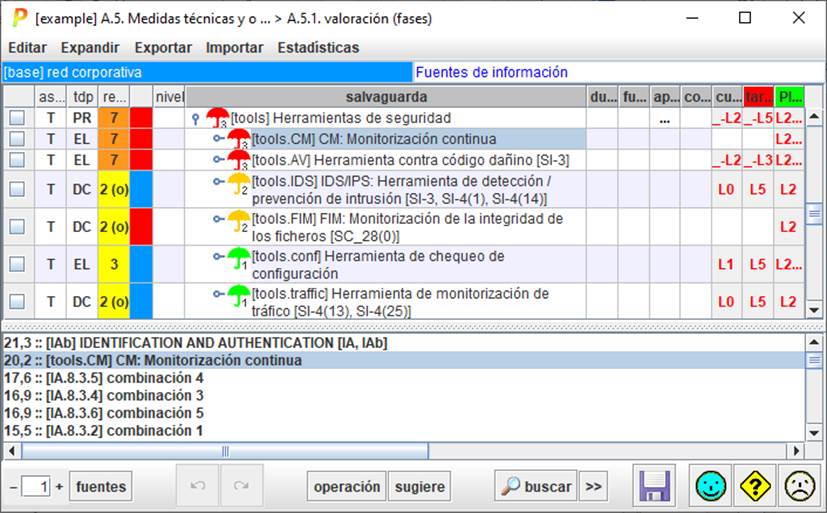
Task: Click the blue happy face icon
Action: [x=713, y=487]
